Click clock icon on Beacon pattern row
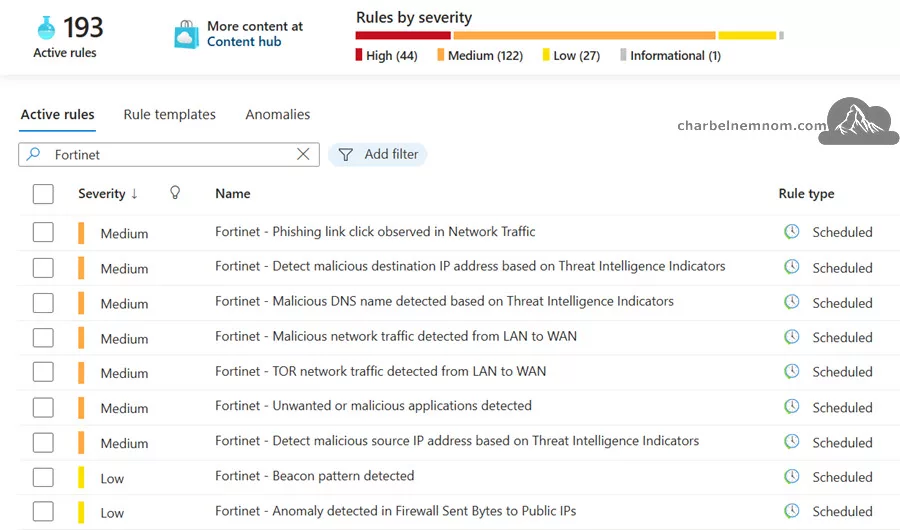The width and height of the screenshot is (900, 530). 792,477
